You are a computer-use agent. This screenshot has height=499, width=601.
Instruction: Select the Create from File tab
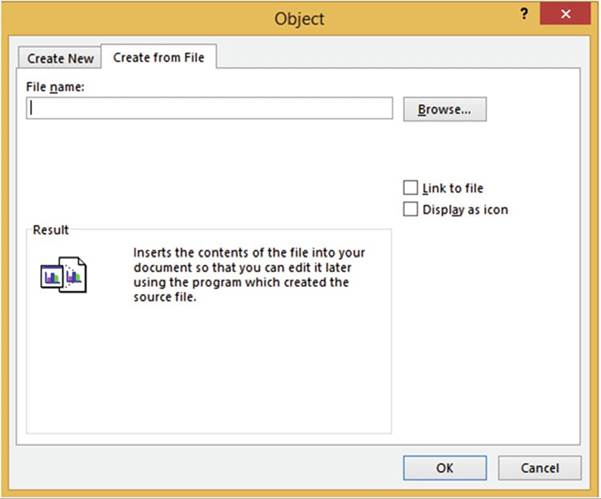159,57
